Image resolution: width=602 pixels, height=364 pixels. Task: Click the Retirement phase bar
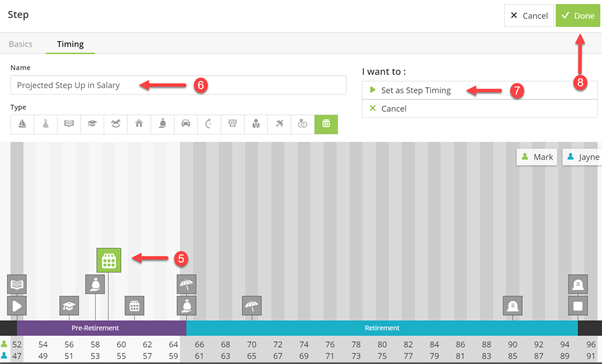pyautogui.click(x=382, y=328)
